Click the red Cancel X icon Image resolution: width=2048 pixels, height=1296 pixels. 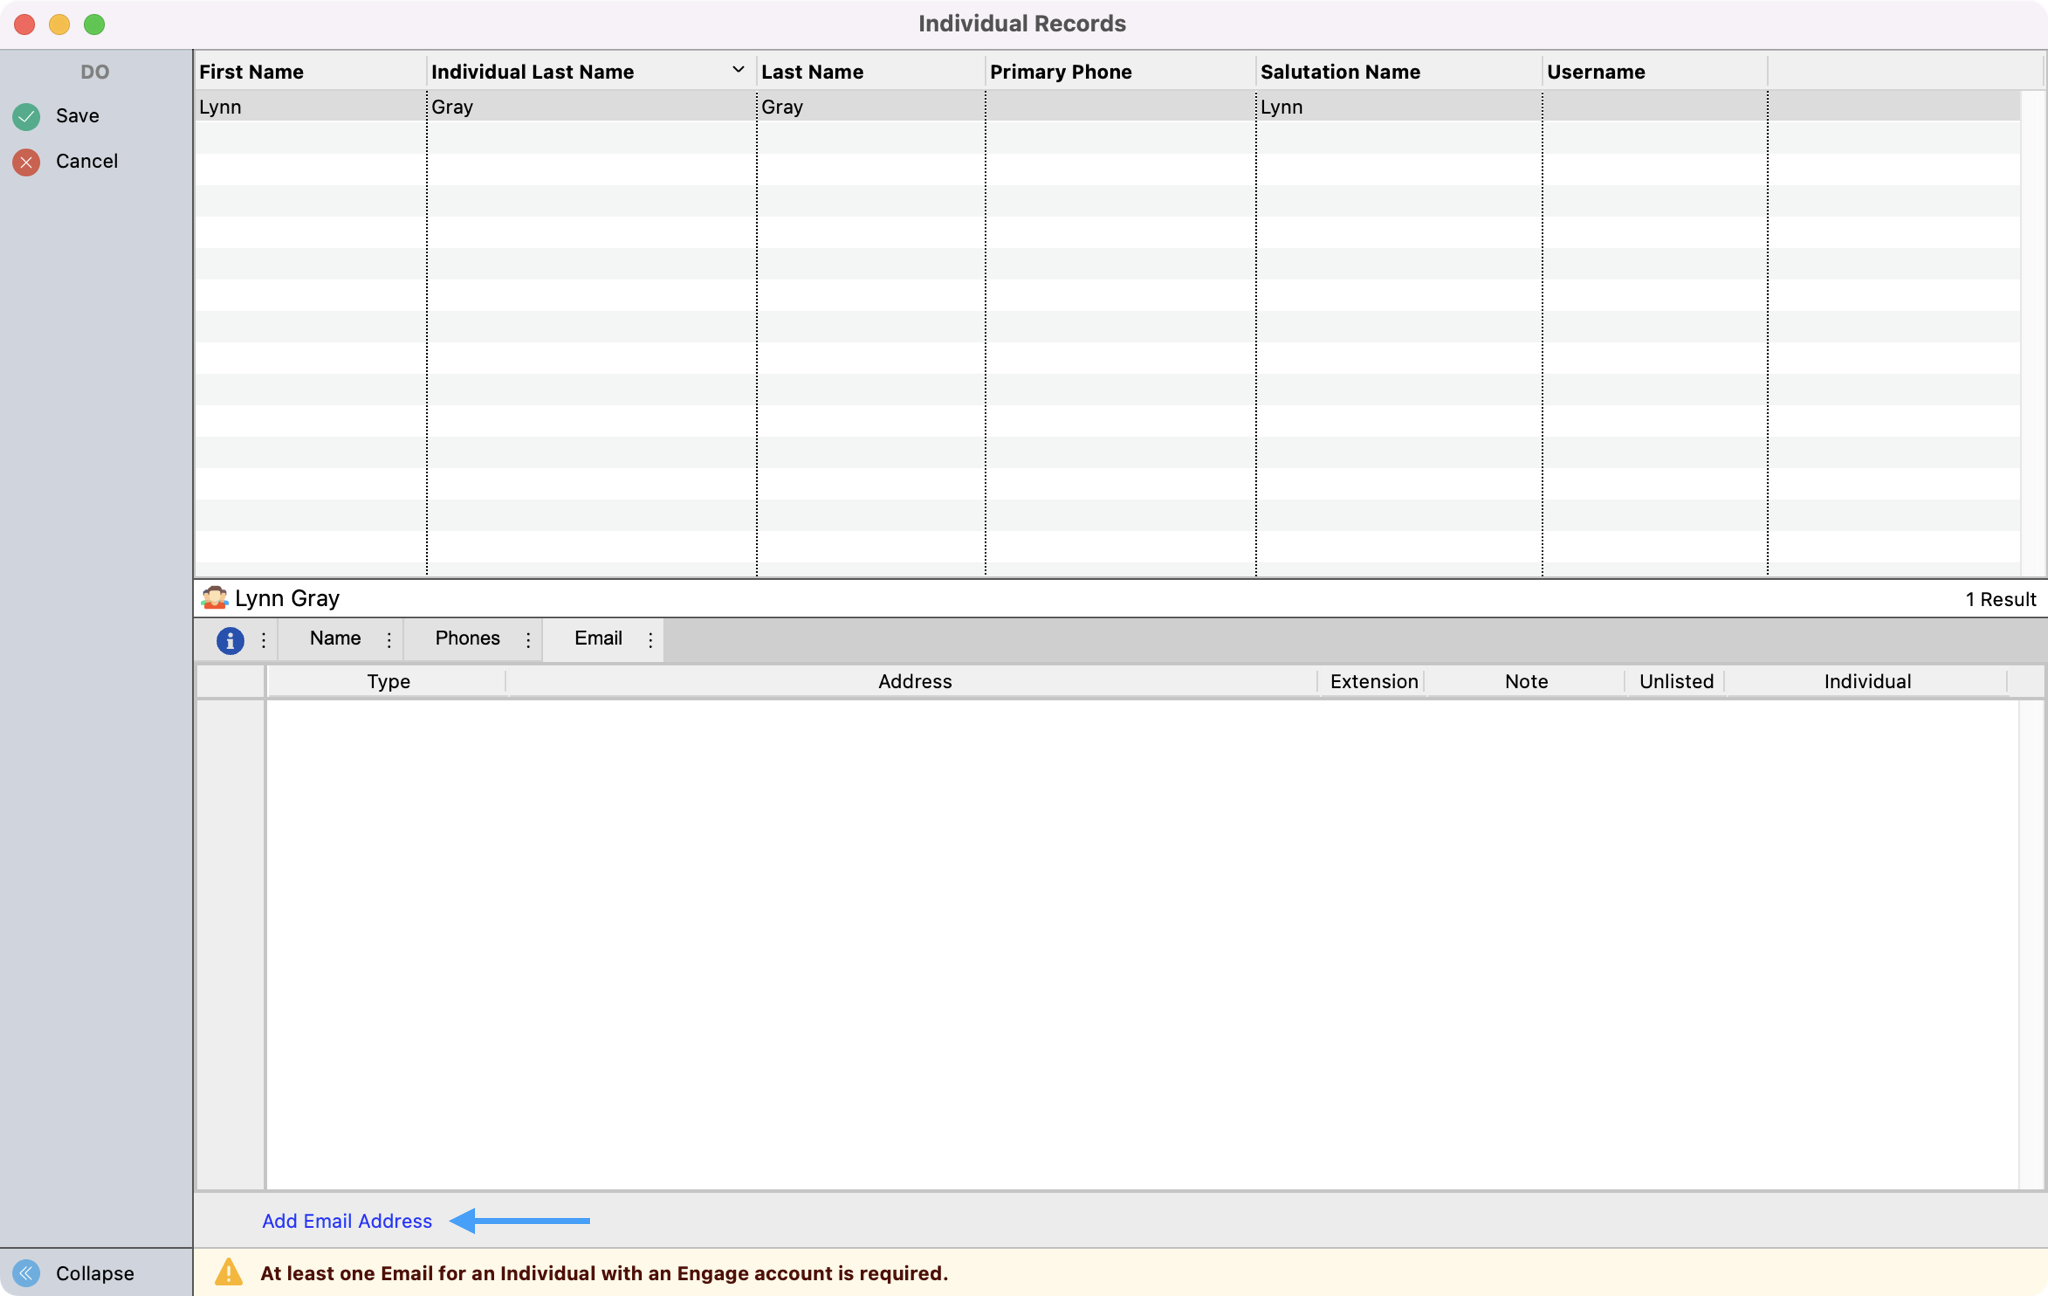coord(26,162)
